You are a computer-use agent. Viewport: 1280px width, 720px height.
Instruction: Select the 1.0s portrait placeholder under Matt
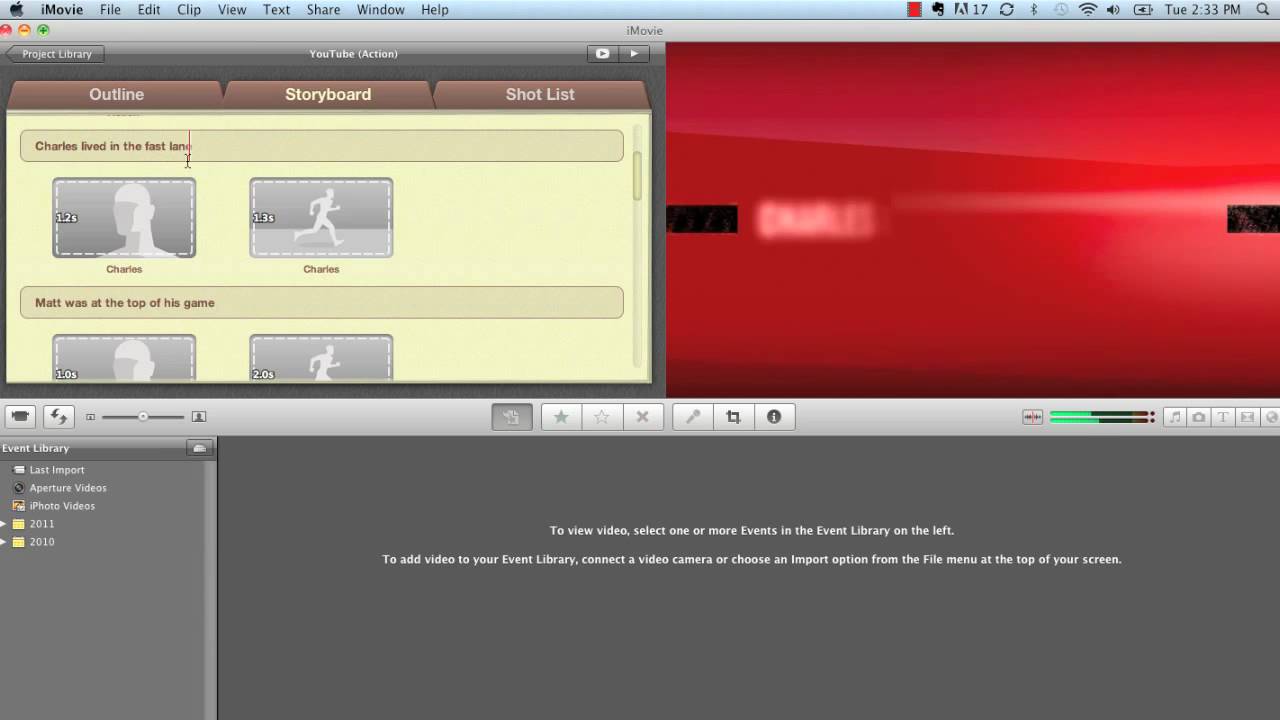coord(124,358)
